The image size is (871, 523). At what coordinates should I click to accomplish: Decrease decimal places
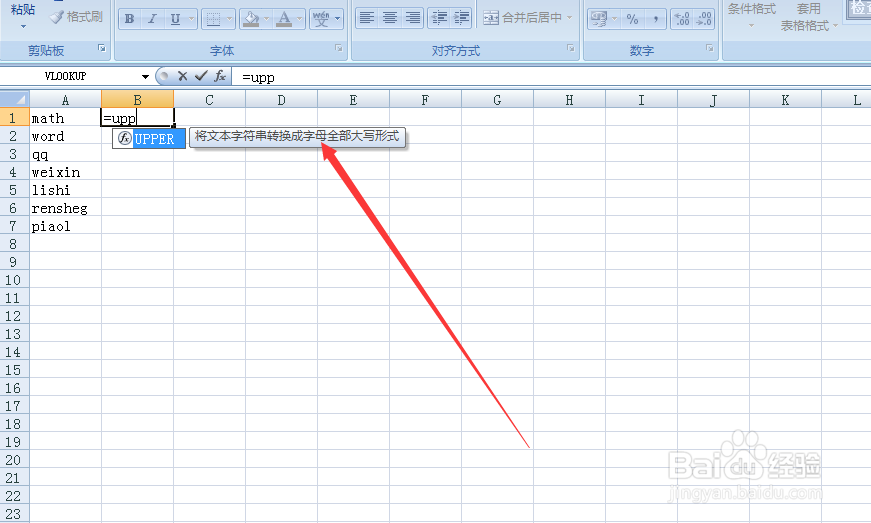click(x=704, y=19)
